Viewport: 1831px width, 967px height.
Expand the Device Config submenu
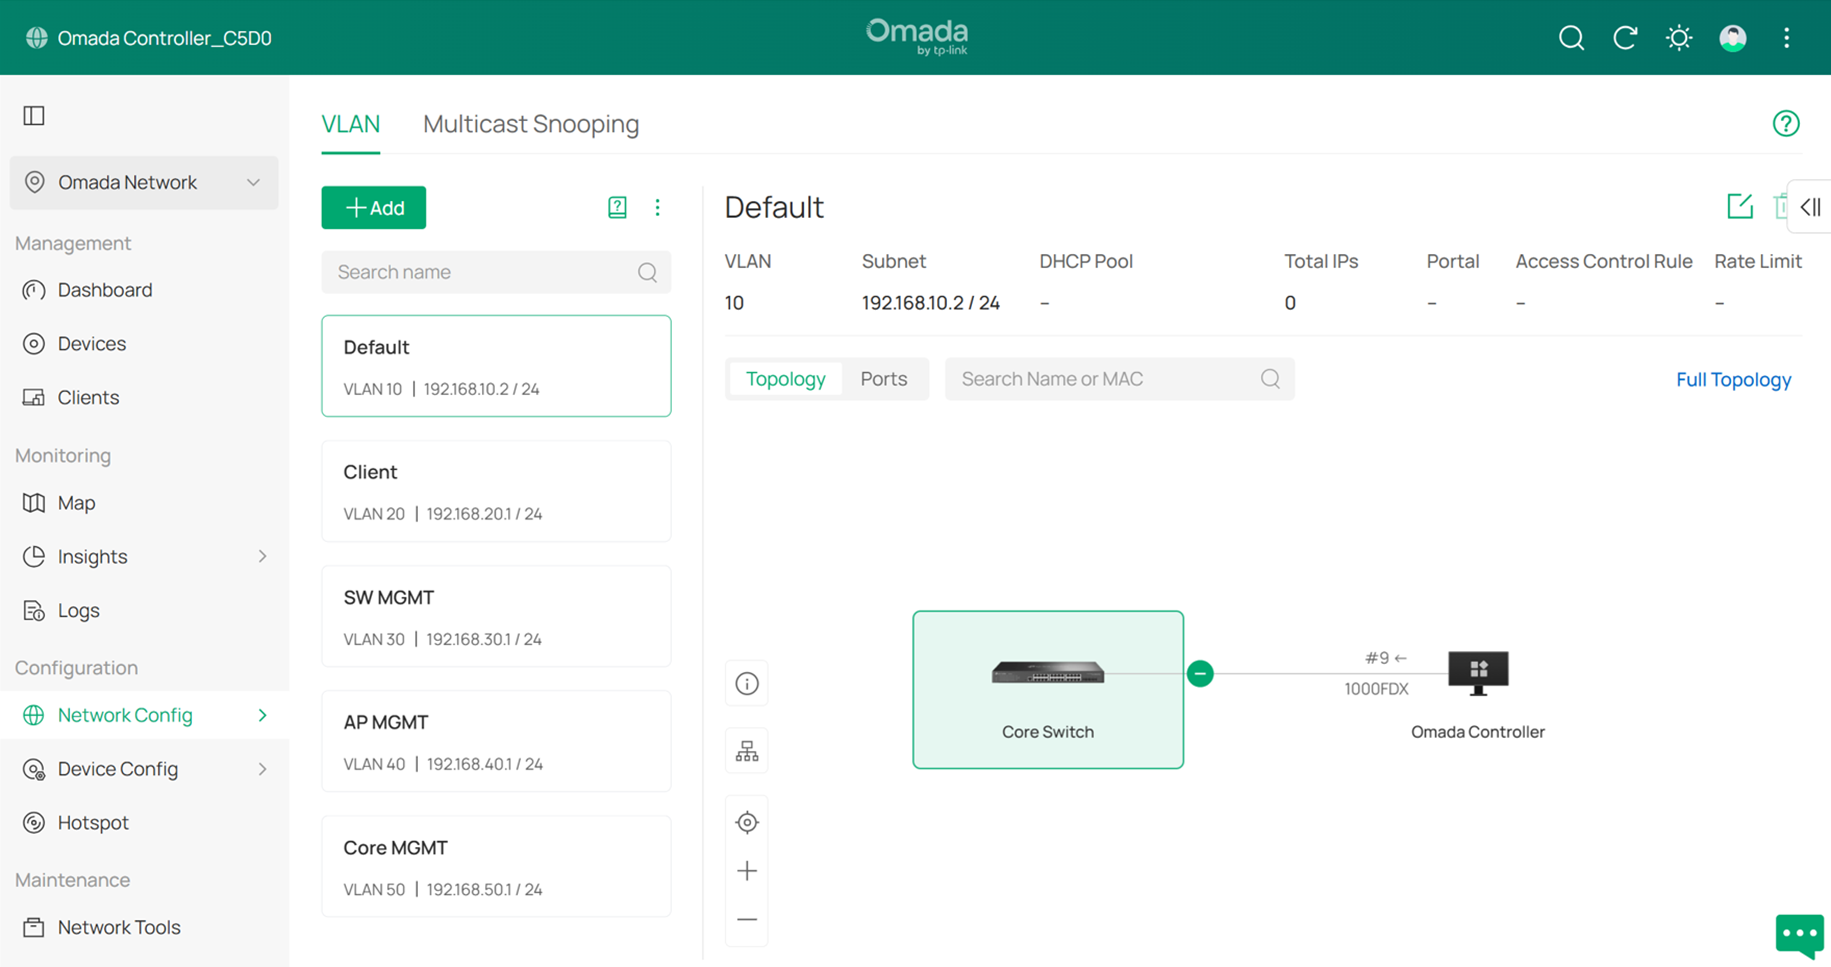(262, 769)
